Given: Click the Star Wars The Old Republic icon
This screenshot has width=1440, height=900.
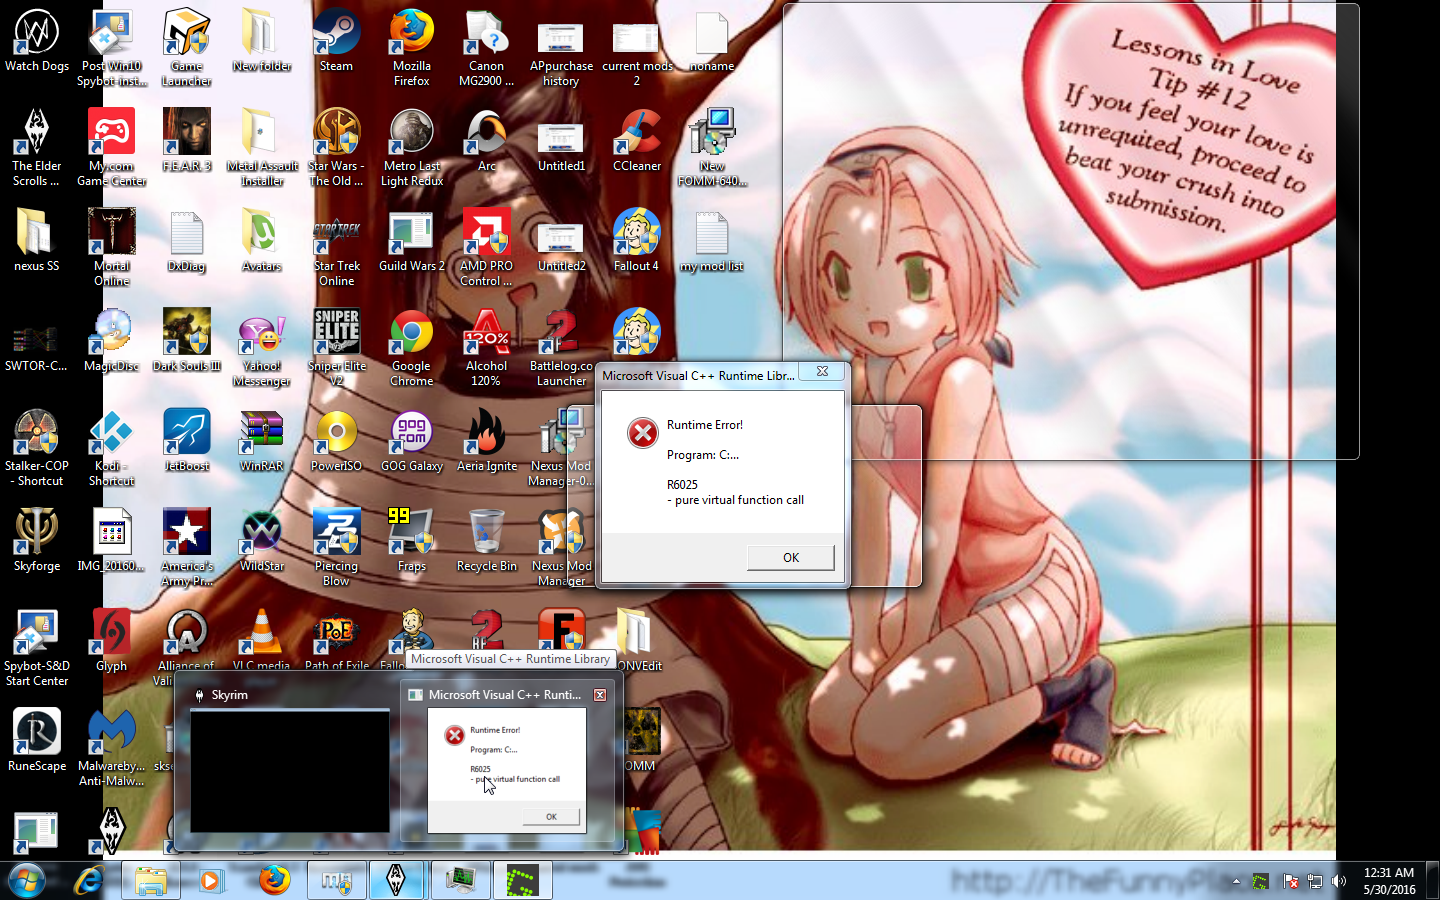Looking at the screenshot, I should (336, 148).
